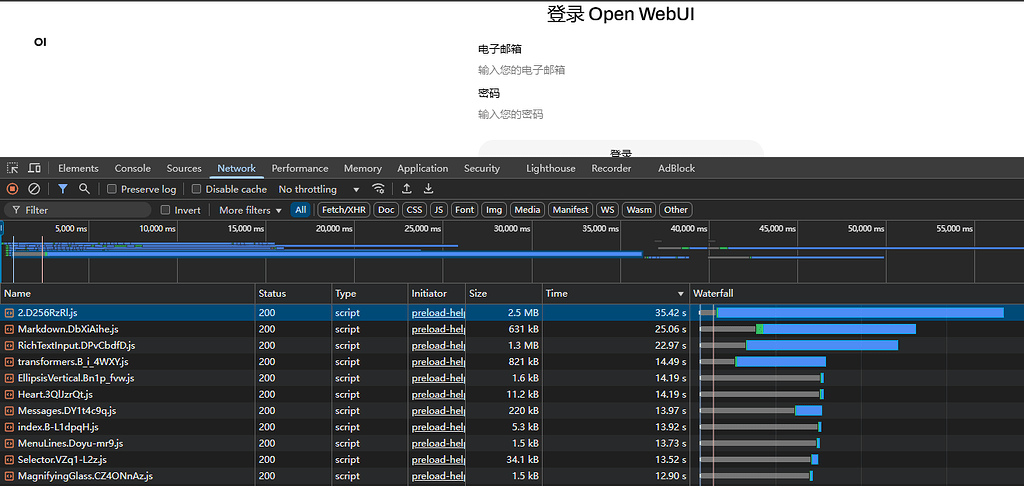The height and width of the screenshot is (486, 1024).
Task: Click the script icon beside Heart.3QlJzrQt.js
Action: click(9, 395)
